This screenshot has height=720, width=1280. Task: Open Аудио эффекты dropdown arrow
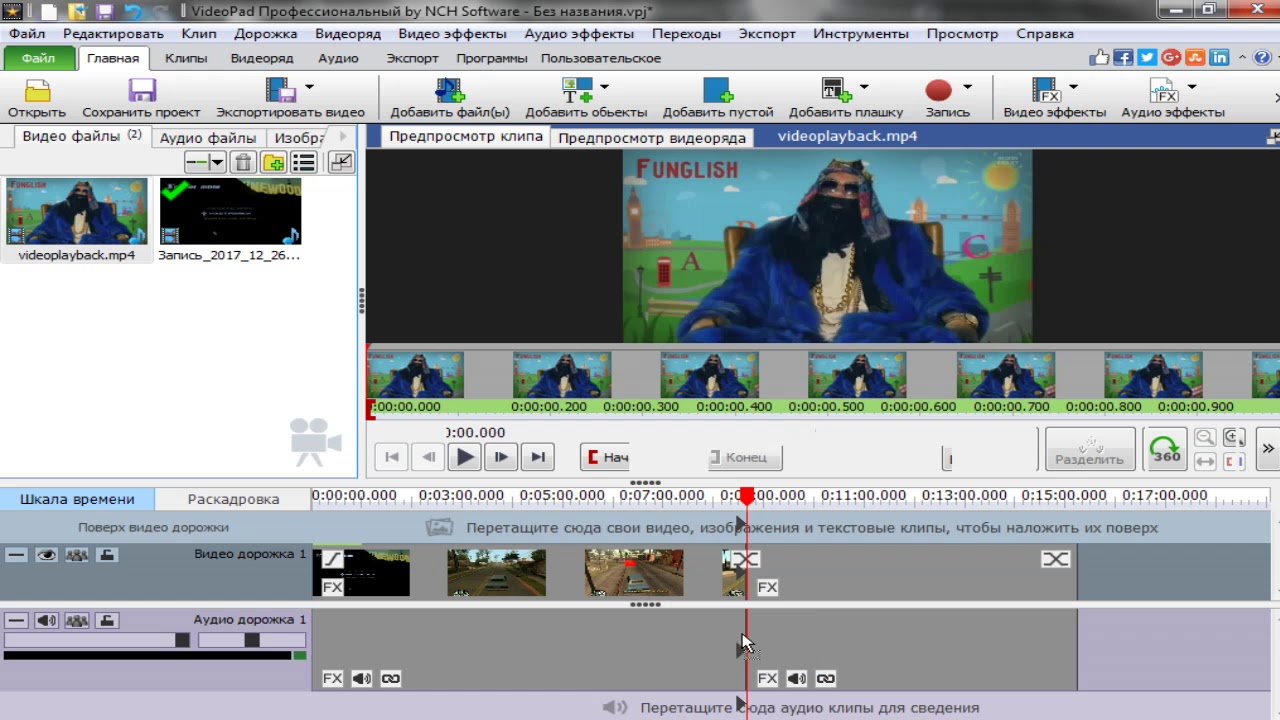tap(1192, 87)
